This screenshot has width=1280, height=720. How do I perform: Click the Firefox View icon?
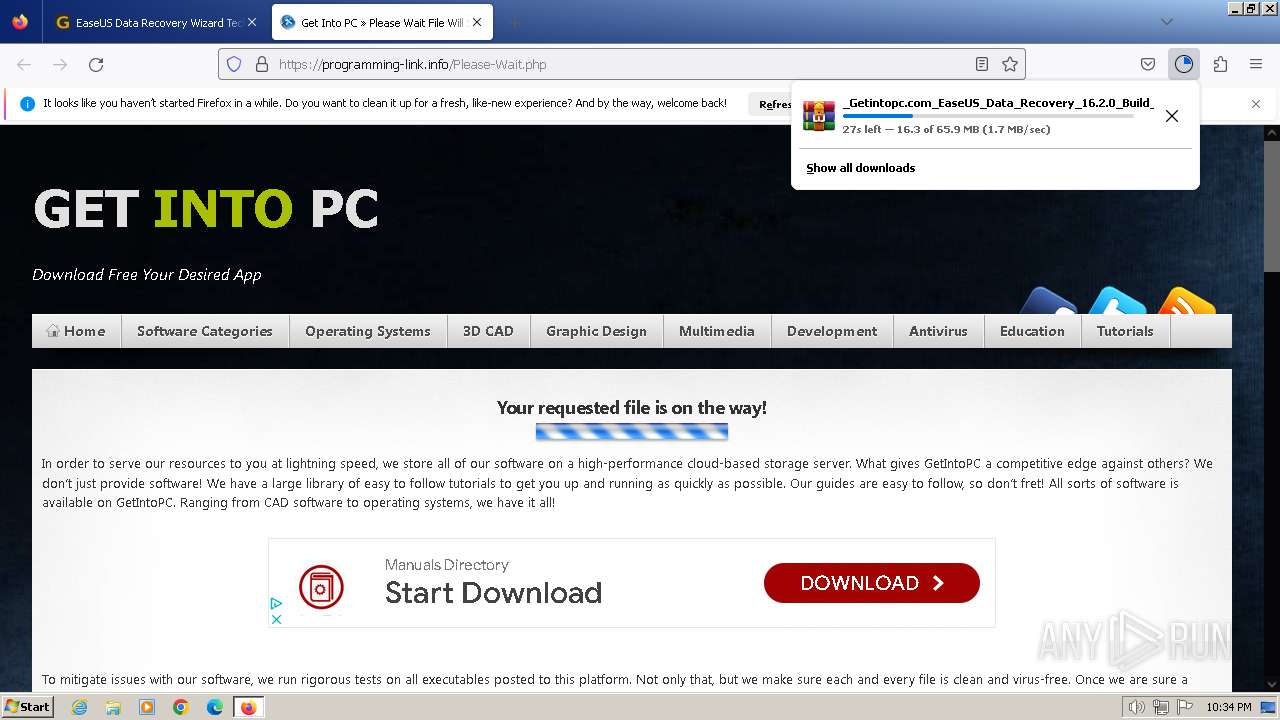[20, 22]
